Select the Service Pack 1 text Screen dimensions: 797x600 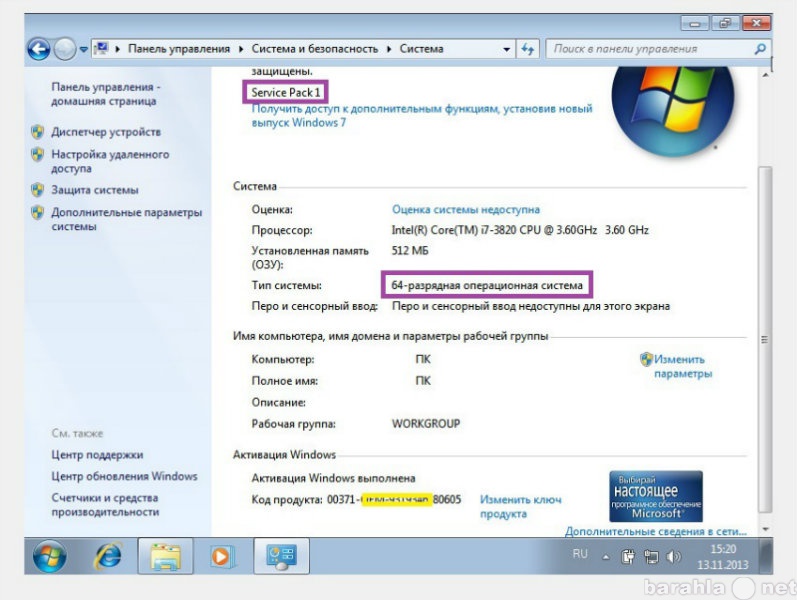(286, 93)
